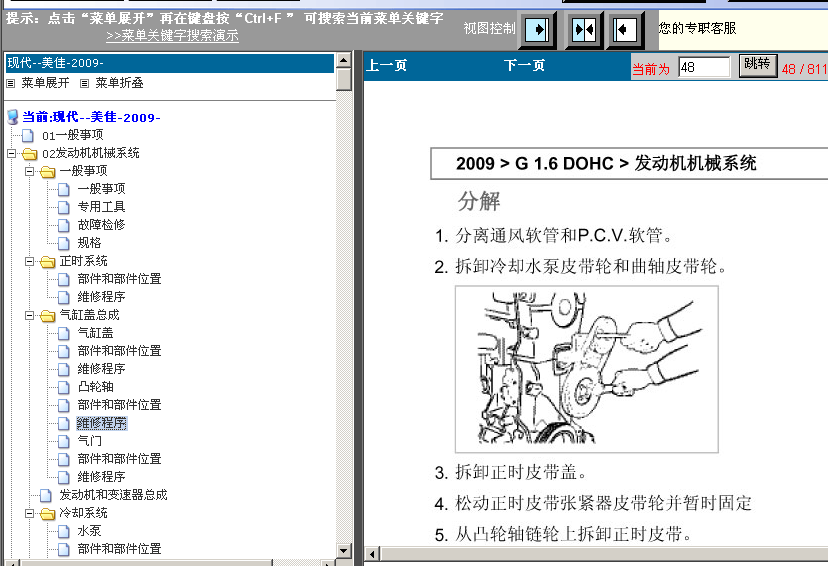The image size is (828, 566).
Task: Open the 凸轮轴 tree item
Action: 96,387
